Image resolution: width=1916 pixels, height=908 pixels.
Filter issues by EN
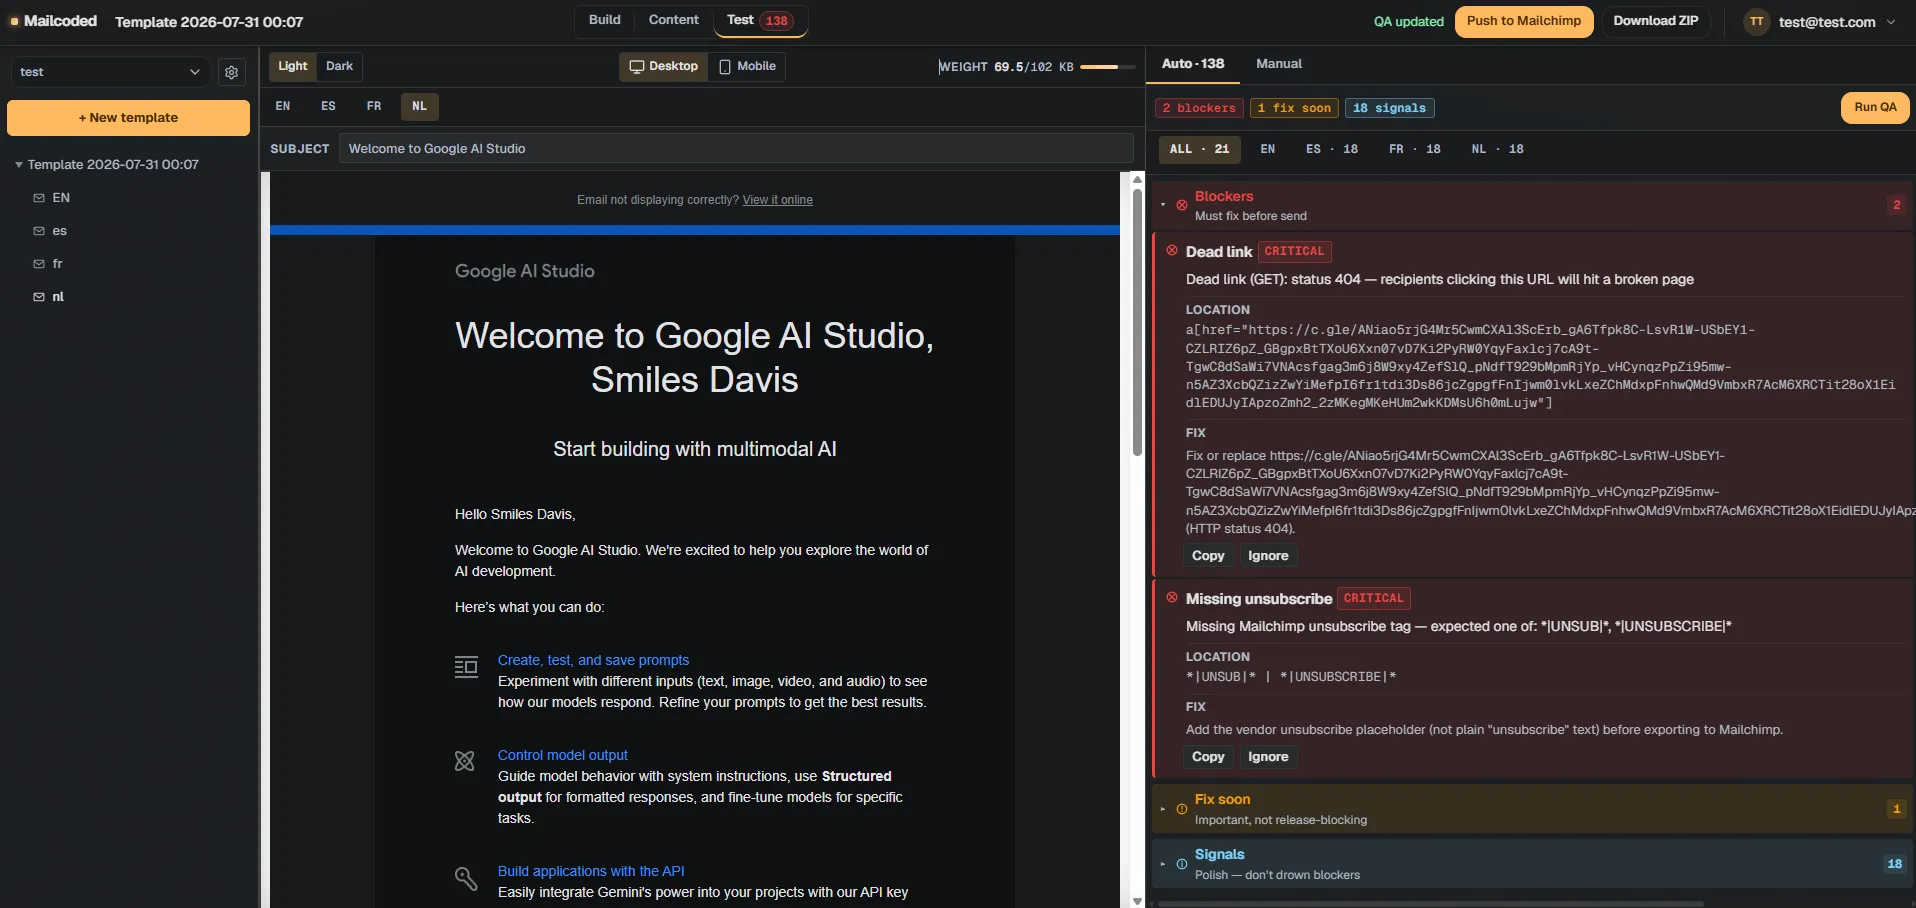coord(1268,149)
